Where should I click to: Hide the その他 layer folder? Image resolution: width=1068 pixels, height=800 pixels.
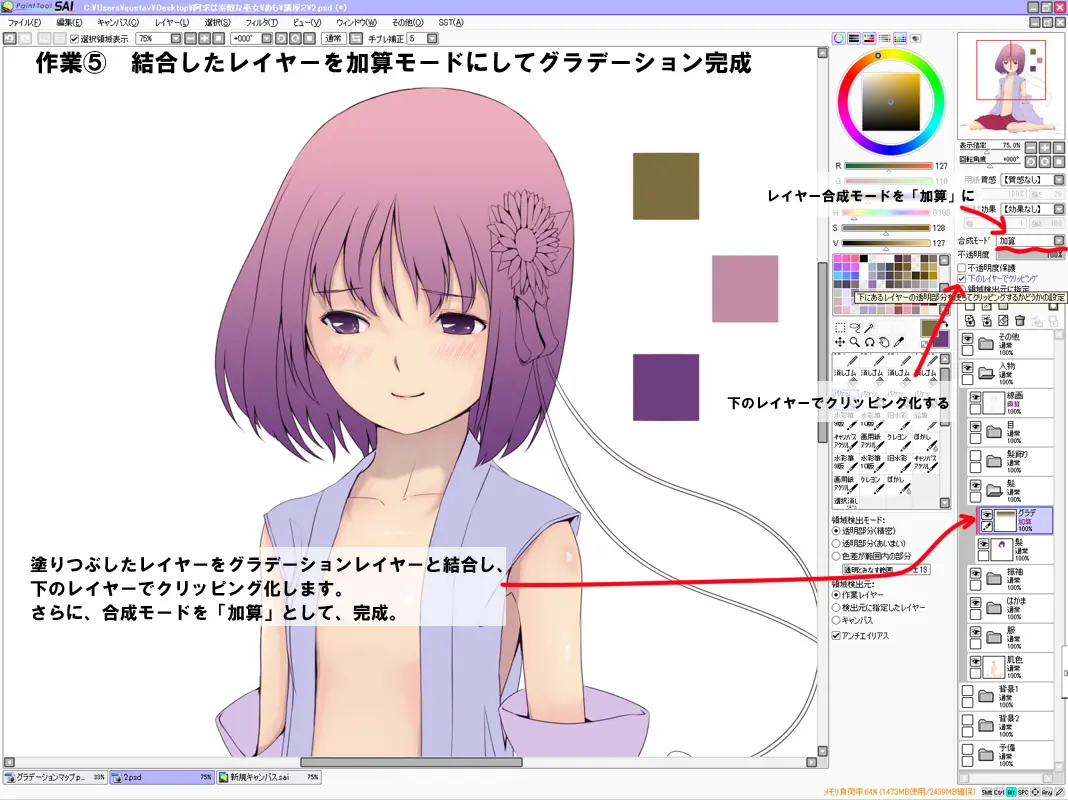(x=967, y=338)
